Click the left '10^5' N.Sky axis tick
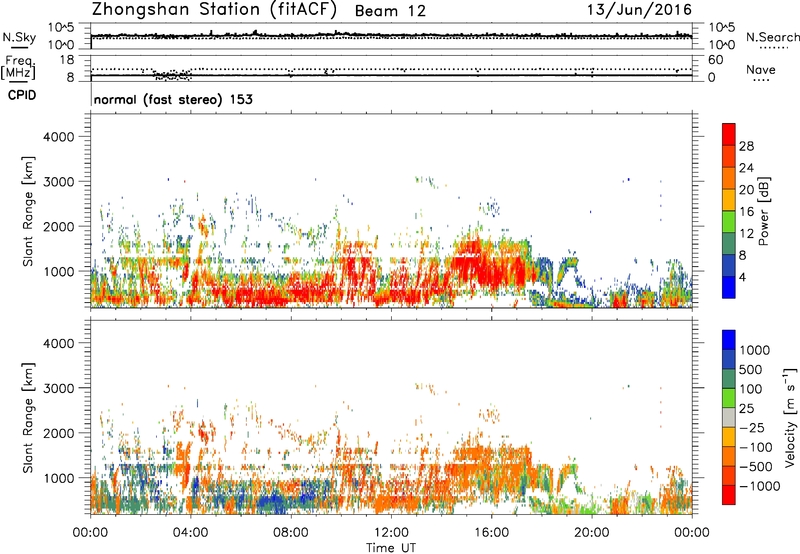 coord(61,28)
